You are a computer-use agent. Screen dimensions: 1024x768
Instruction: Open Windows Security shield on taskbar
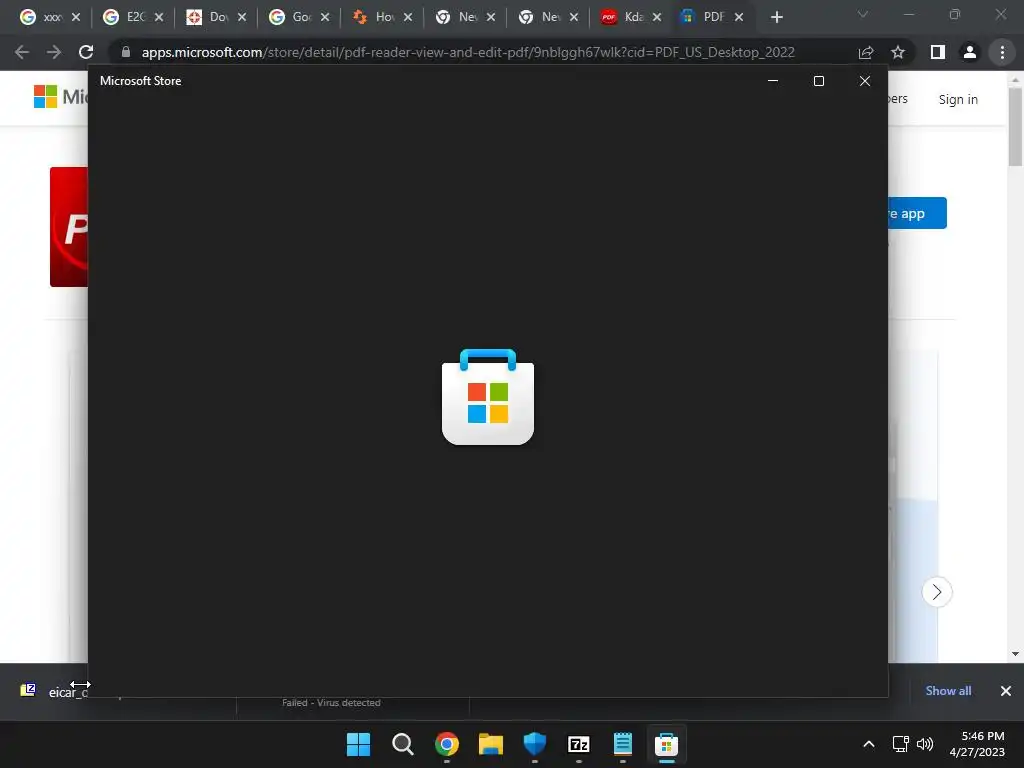pos(534,744)
